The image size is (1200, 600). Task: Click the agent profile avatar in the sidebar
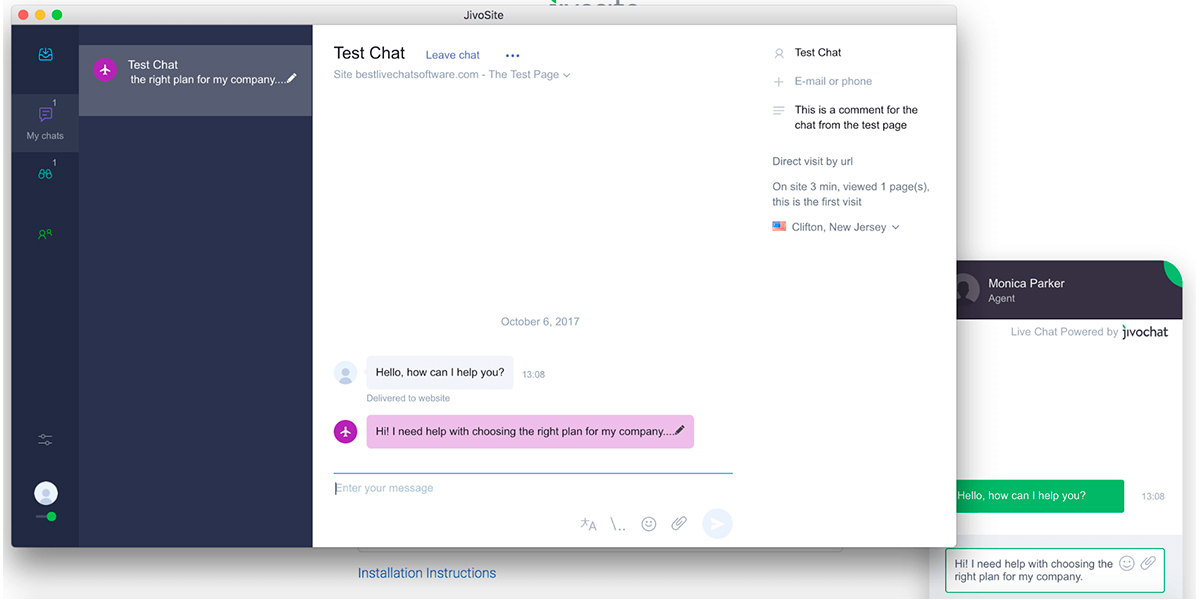pos(45,493)
